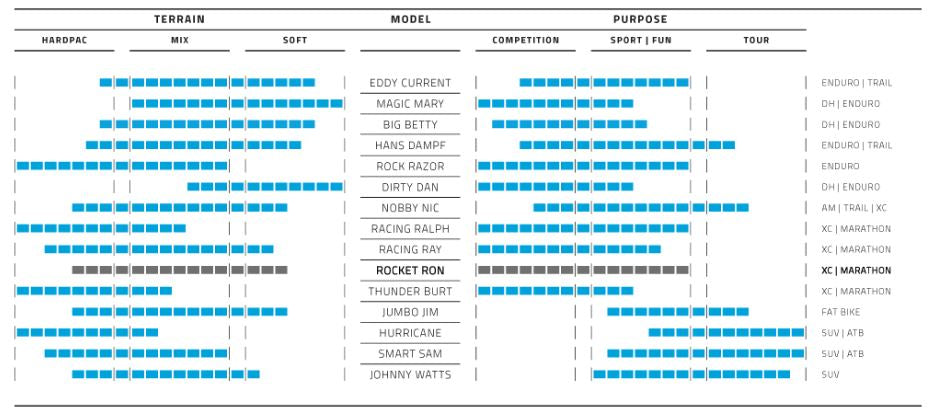The image size is (931, 411).
Task: Click the bold XC | MARATHON label
Action: click(855, 270)
